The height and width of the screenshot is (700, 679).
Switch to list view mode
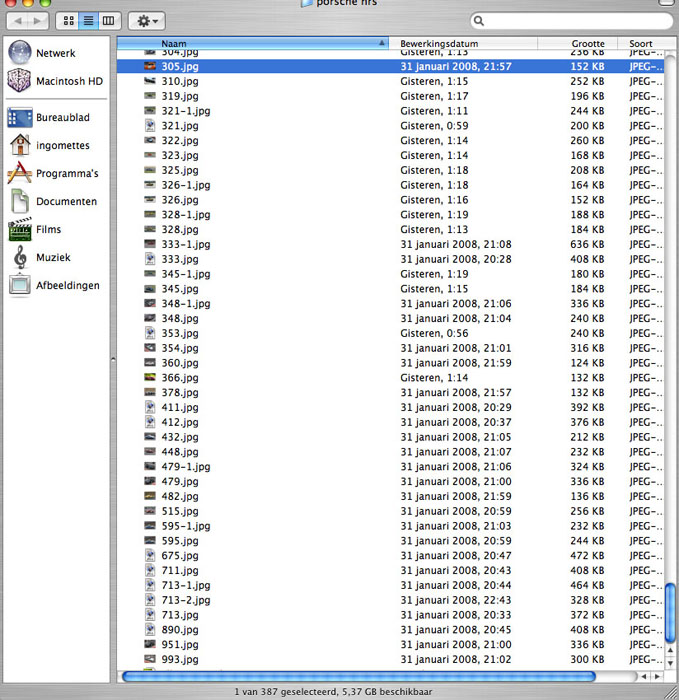[88, 20]
